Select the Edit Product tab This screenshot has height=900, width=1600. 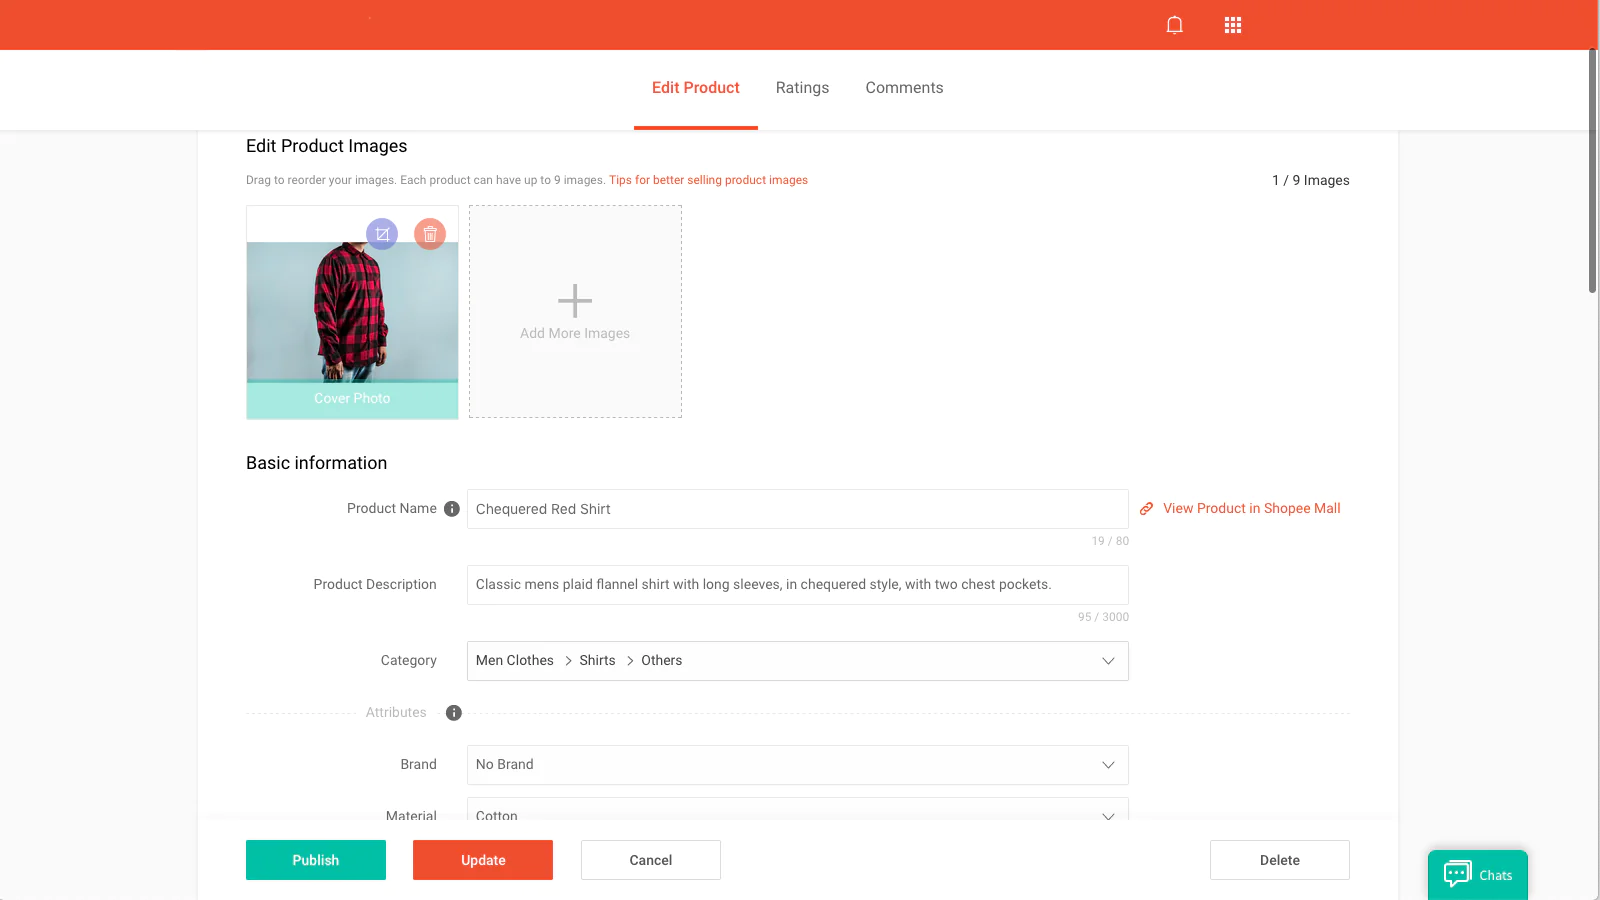point(695,88)
